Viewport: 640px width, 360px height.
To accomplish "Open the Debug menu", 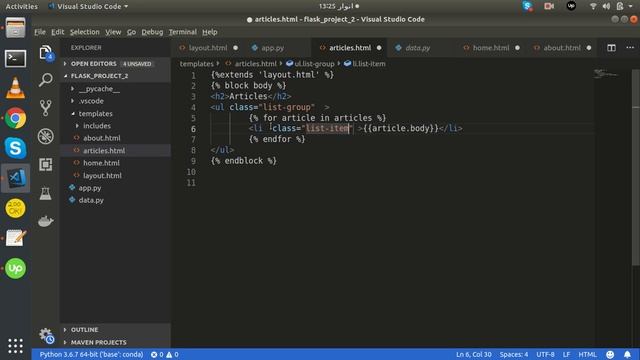I will (x=152, y=32).
